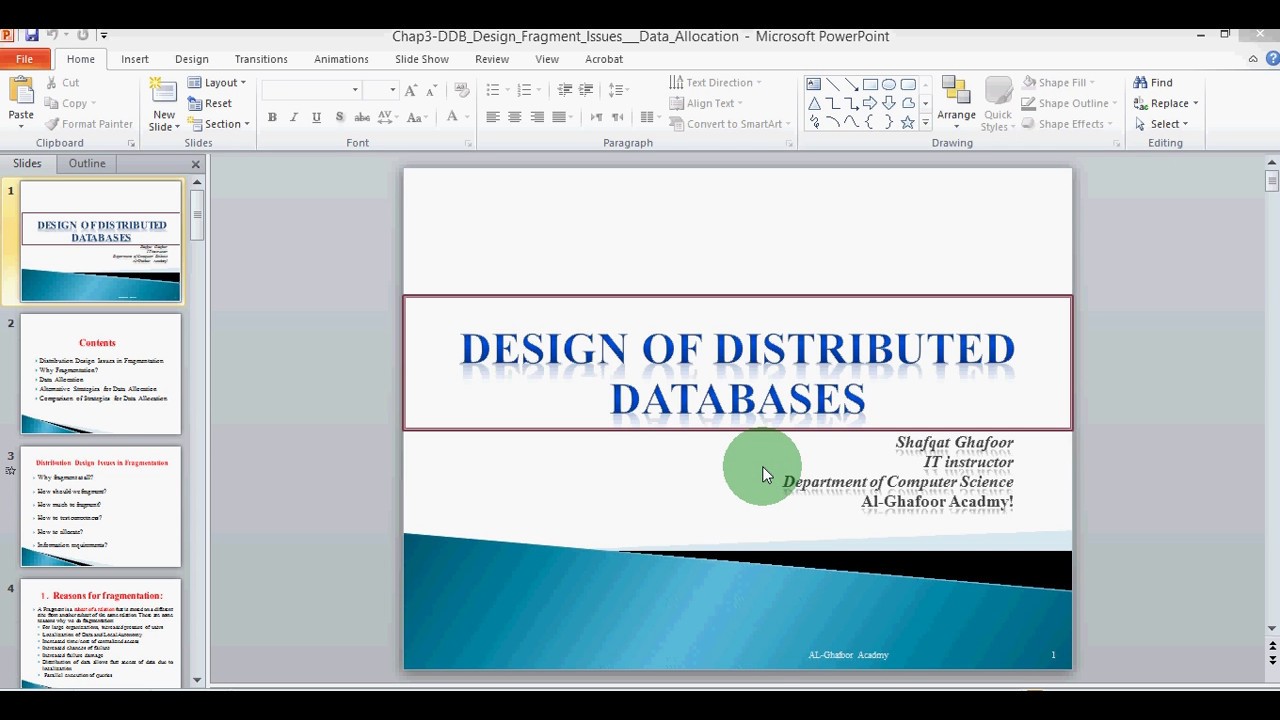1280x720 pixels.
Task: Switch to the Animations tab
Action: click(x=341, y=59)
